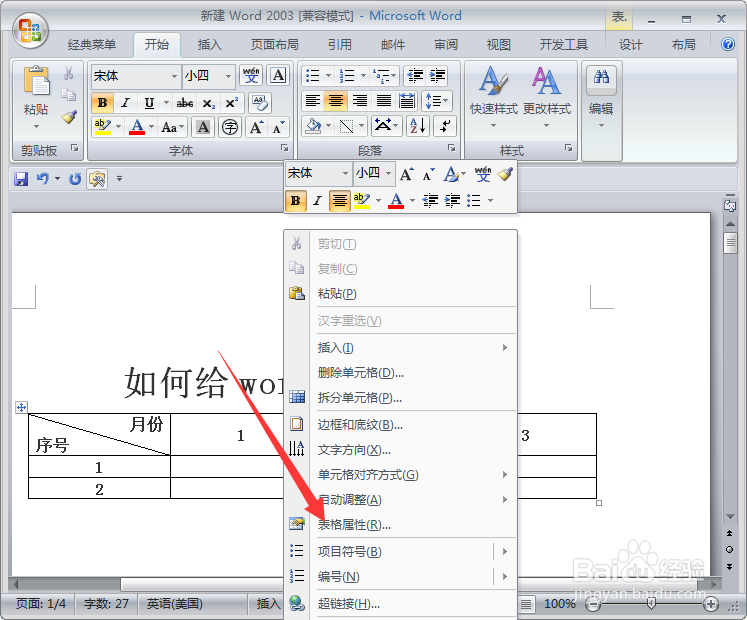Click Shrink Font in ribbon font group
The image size is (747, 620).
click(279, 127)
